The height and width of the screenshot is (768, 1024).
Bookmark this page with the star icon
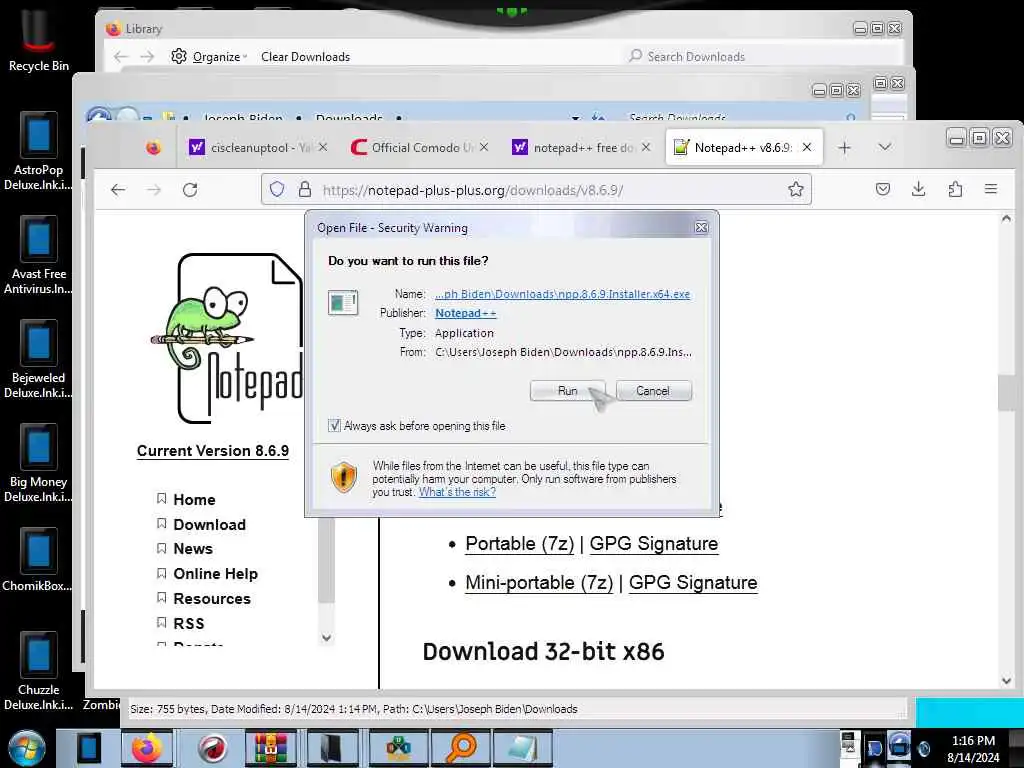(795, 189)
